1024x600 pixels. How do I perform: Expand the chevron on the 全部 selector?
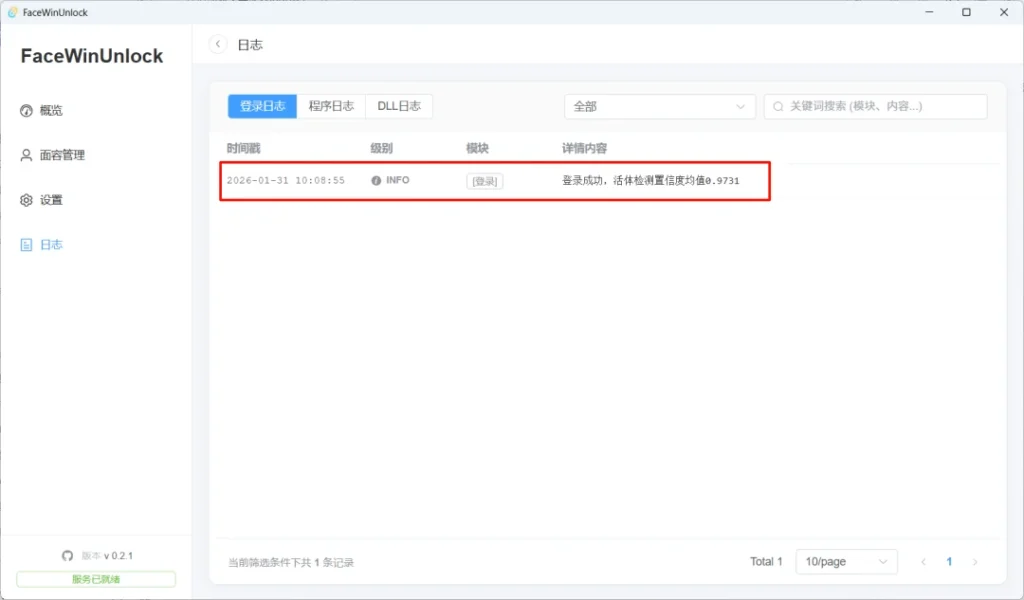click(x=740, y=106)
